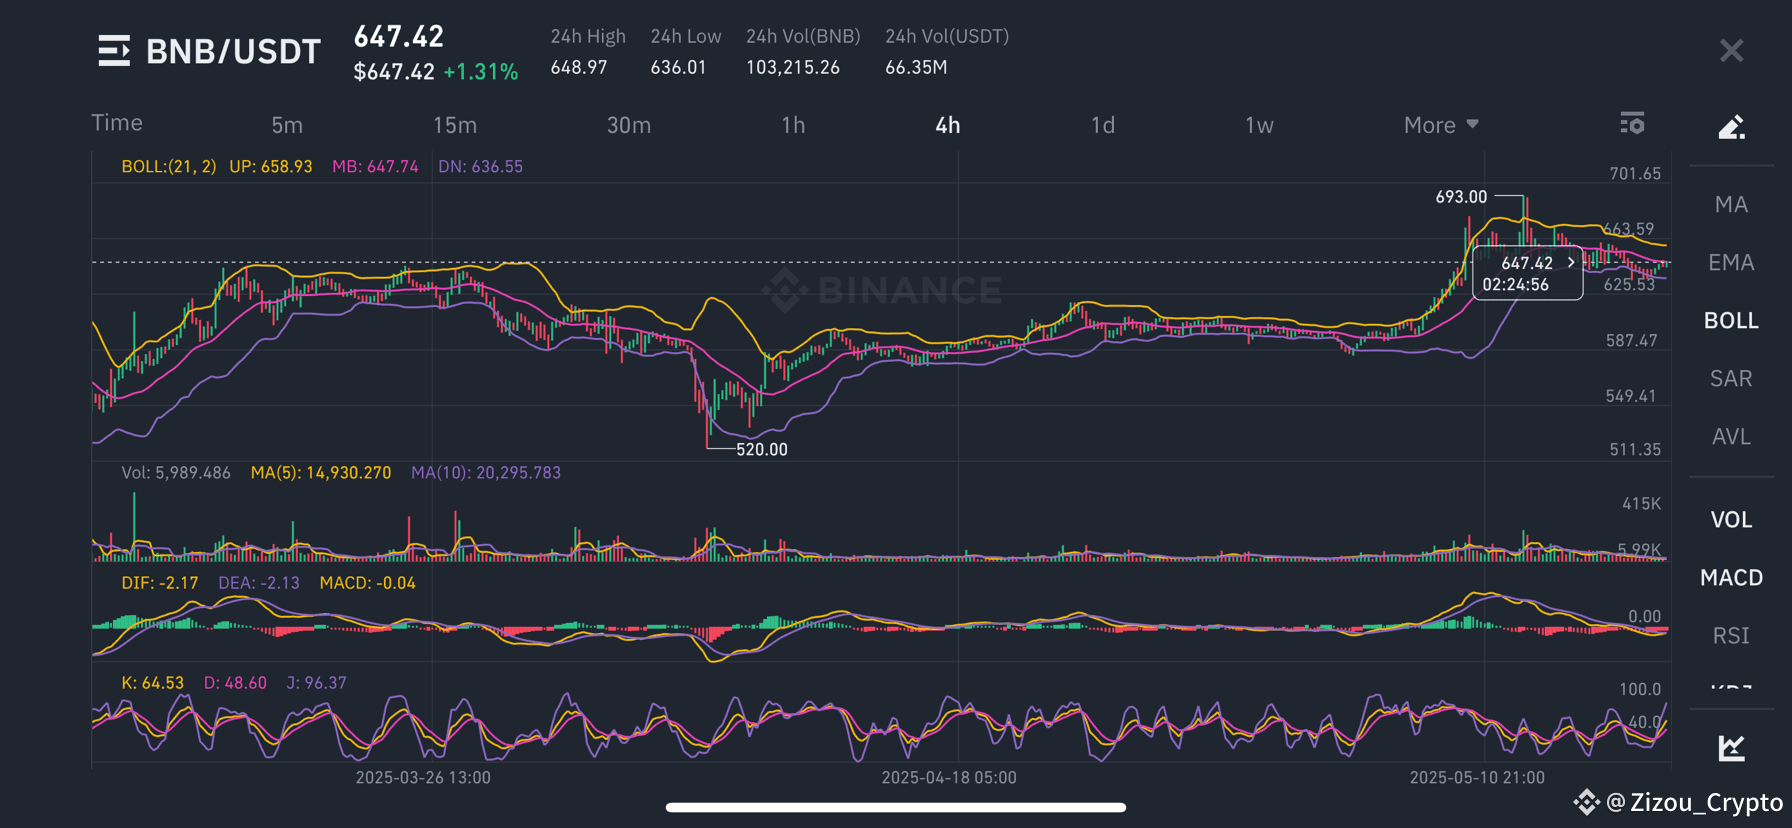Tap the +1.31% price change
Viewport: 1792px width, 828px height.
pyautogui.click(x=481, y=72)
